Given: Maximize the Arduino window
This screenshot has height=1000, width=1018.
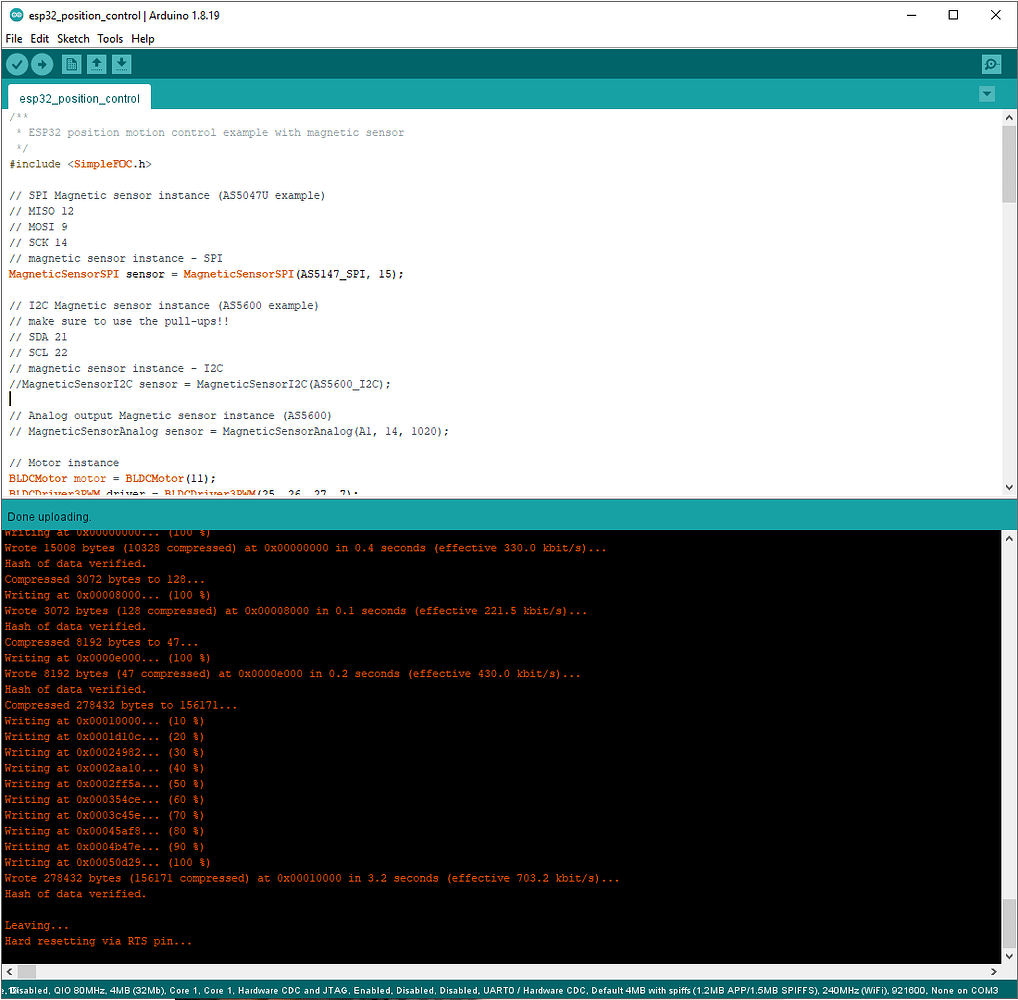Looking at the screenshot, I should pyautogui.click(x=953, y=15).
